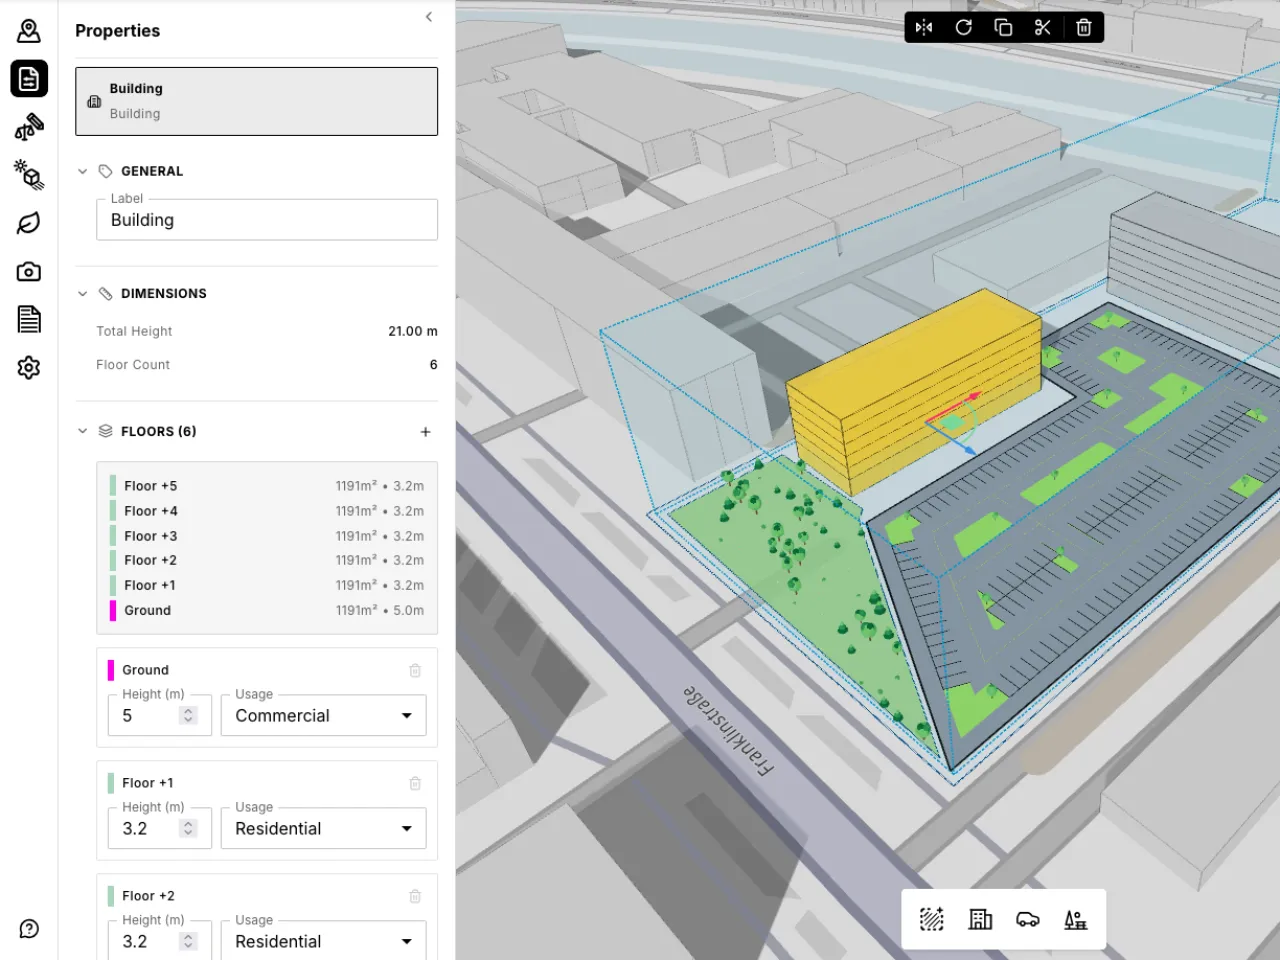This screenshot has height=960, width=1280.
Task: Open the Floor +1 Usage dropdown
Action: point(324,829)
